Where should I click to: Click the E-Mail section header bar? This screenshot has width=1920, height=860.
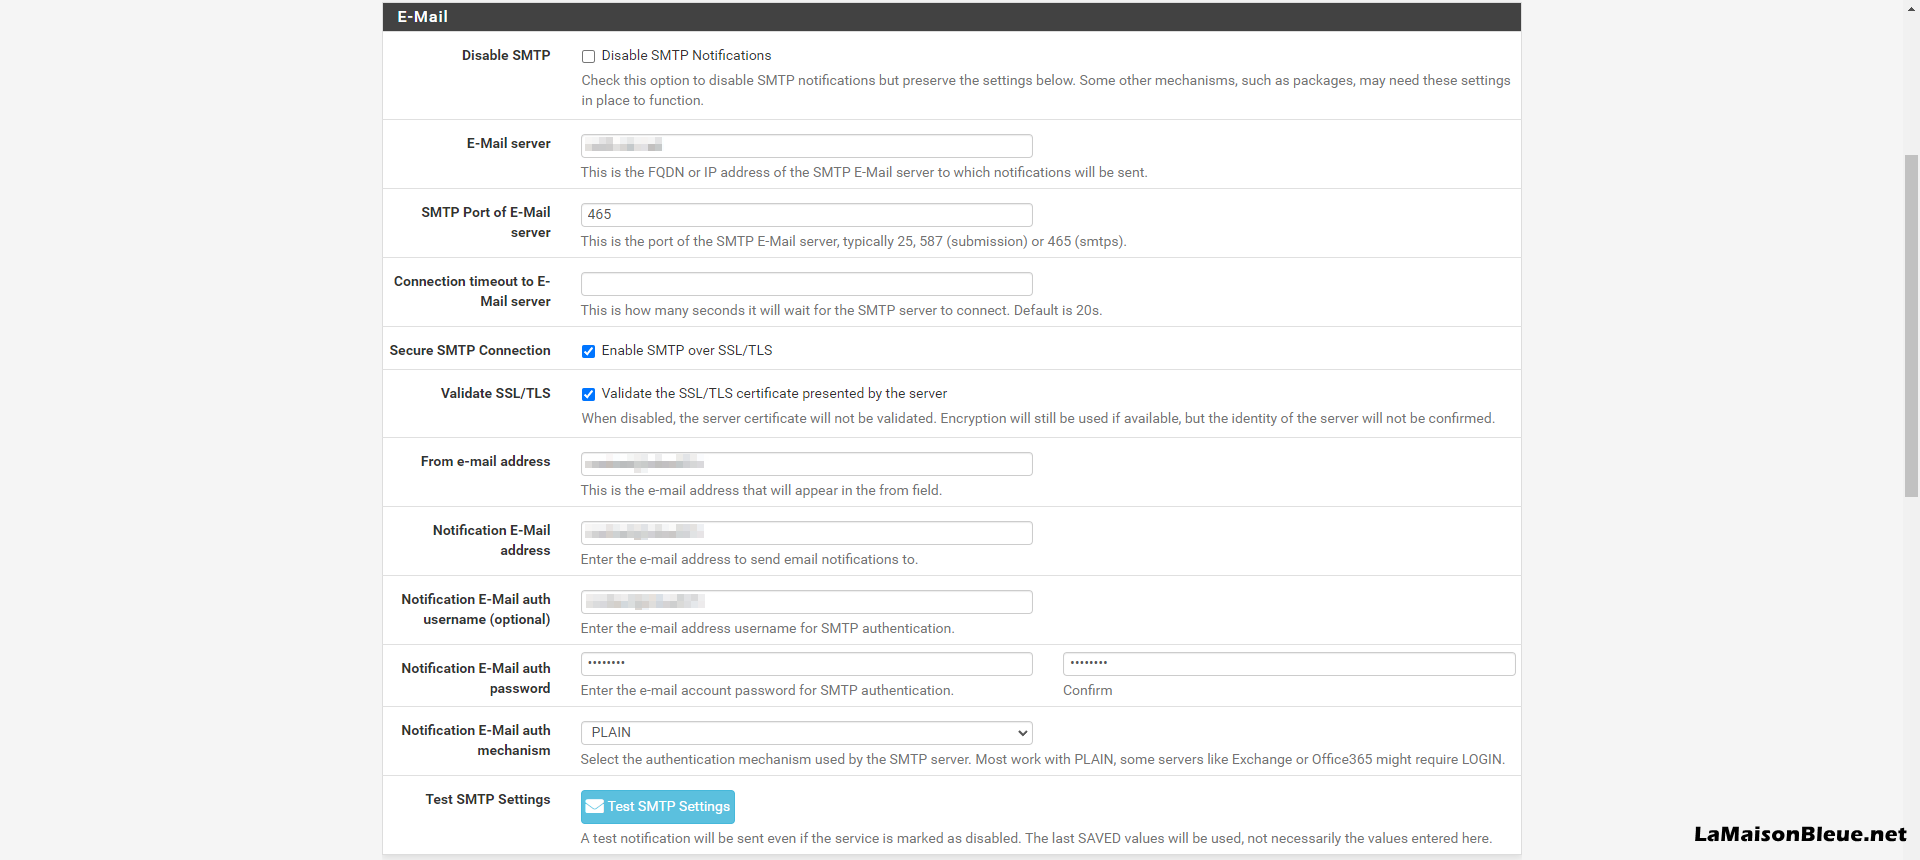[x=951, y=17]
